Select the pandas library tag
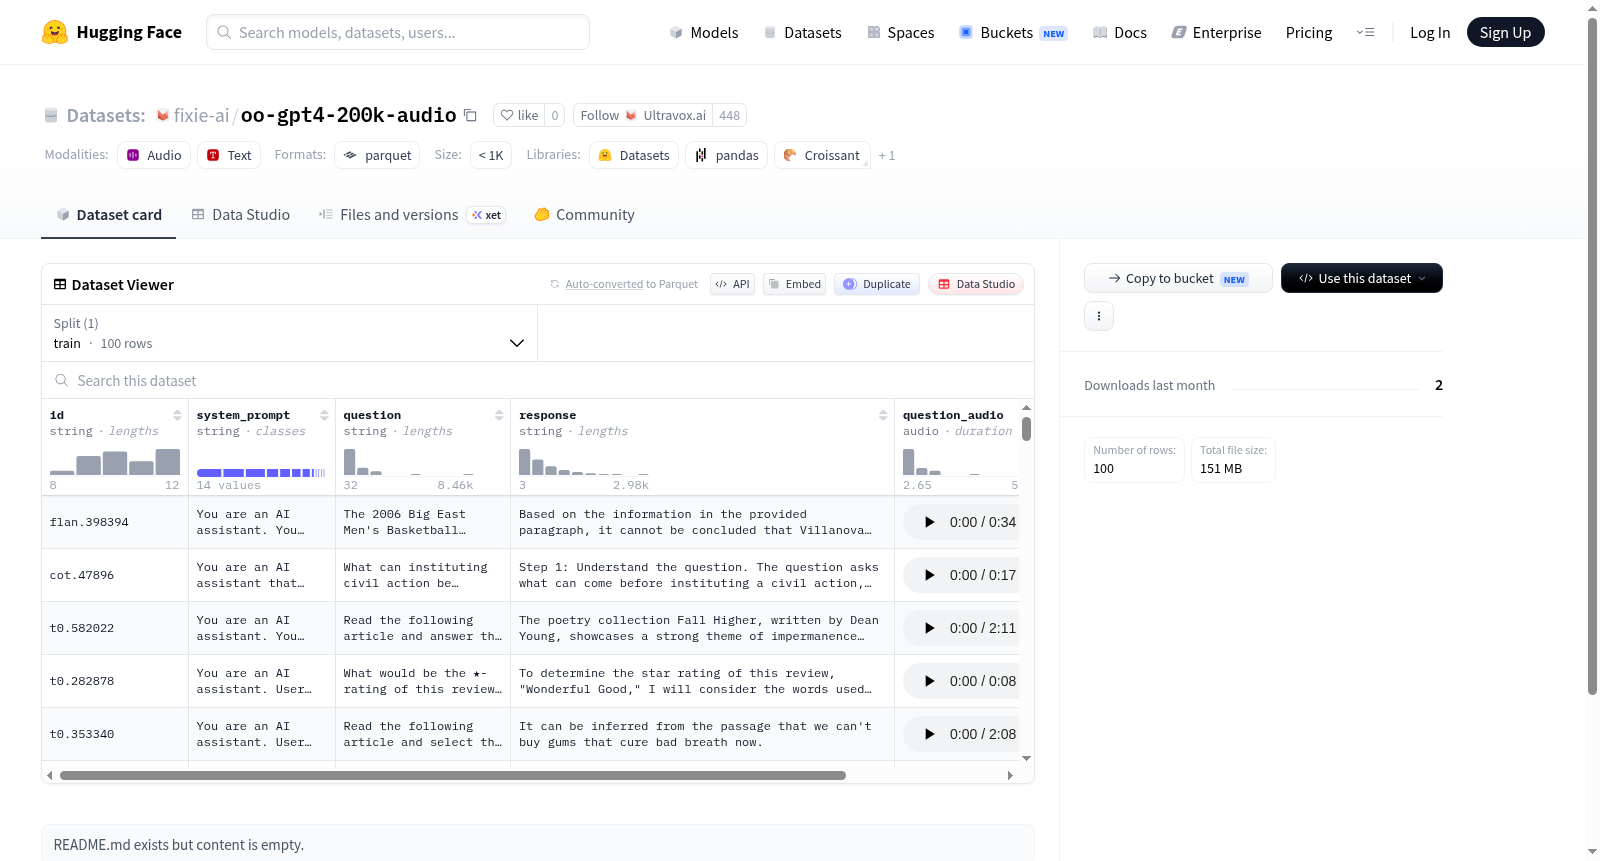Image resolution: width=1600 pixels, height=861 pixels. (727, 155)
